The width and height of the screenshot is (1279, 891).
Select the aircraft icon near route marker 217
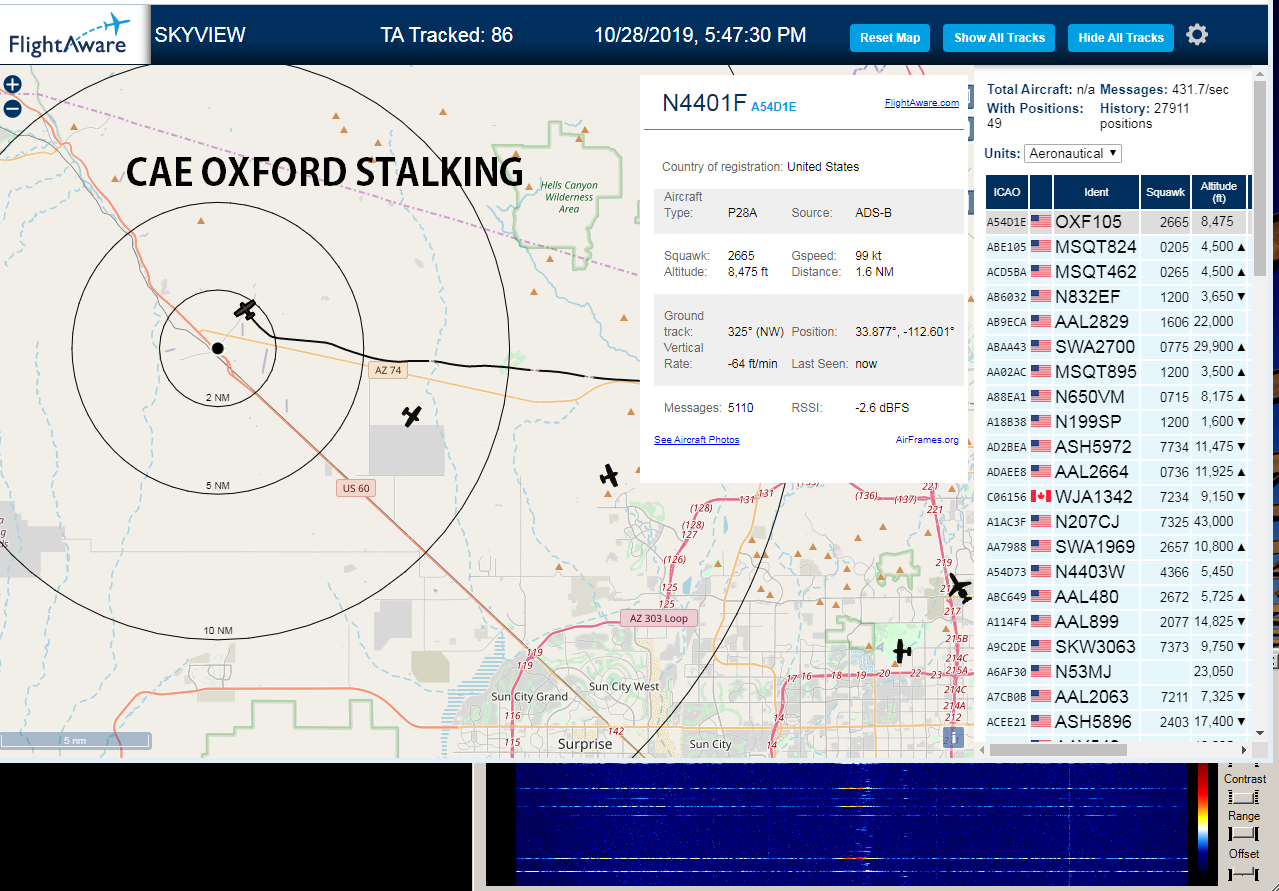[959, 586]
